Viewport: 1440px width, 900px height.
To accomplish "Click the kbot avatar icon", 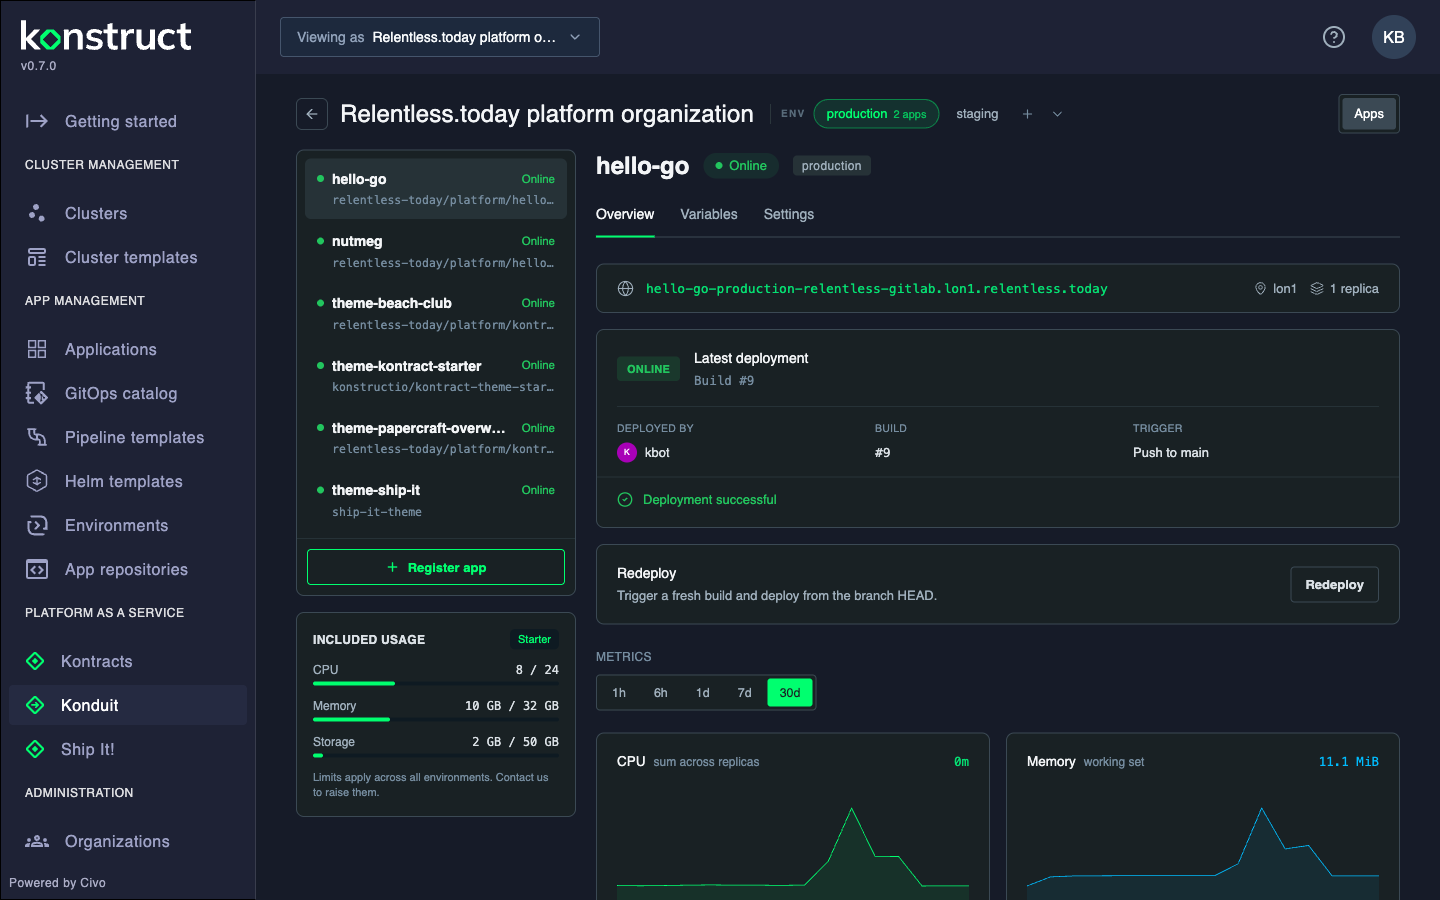I will pos(627,452).
